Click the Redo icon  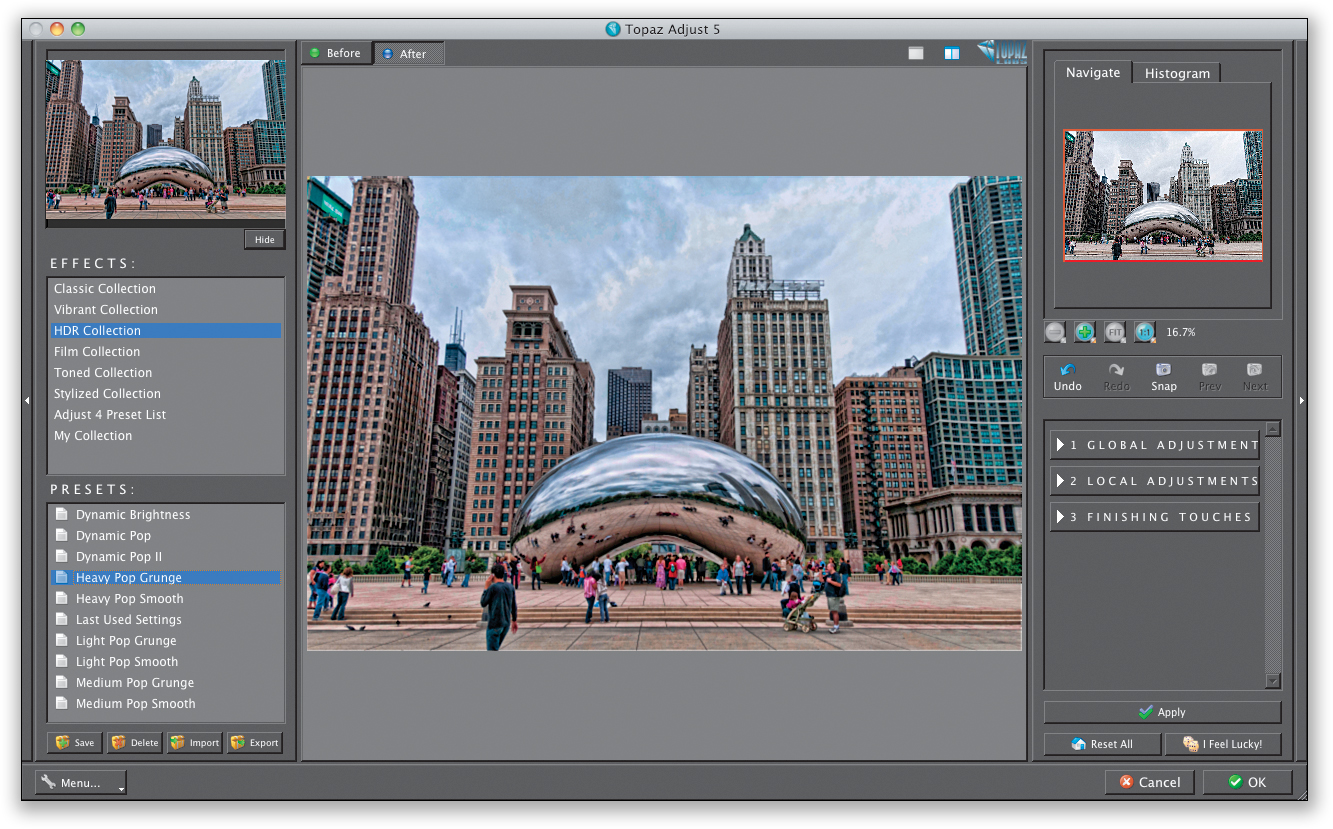(1116, 377)
